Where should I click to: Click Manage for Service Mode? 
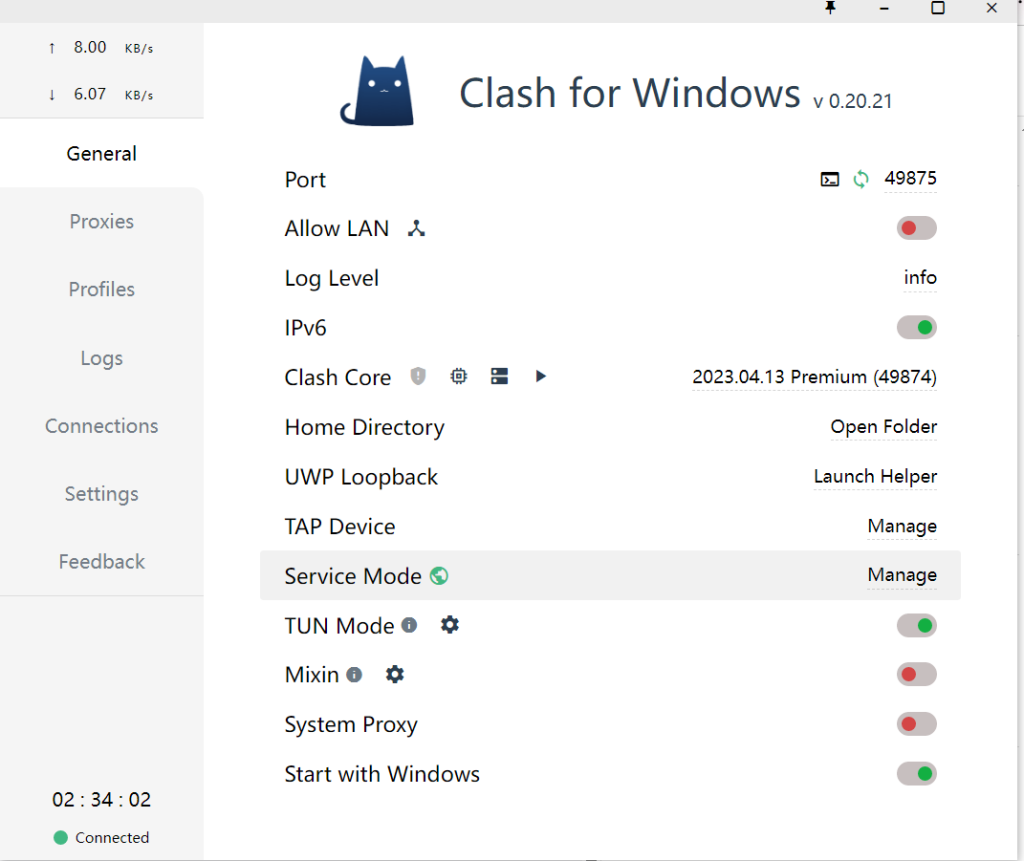pyautogui.click(x=902, y=575)
